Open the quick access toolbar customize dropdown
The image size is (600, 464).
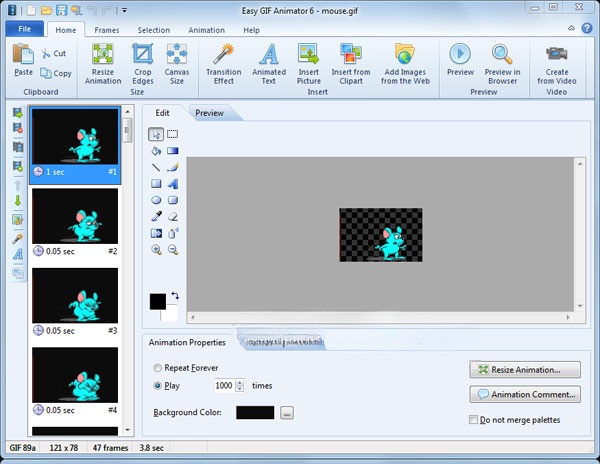click(x=124, y=10)
